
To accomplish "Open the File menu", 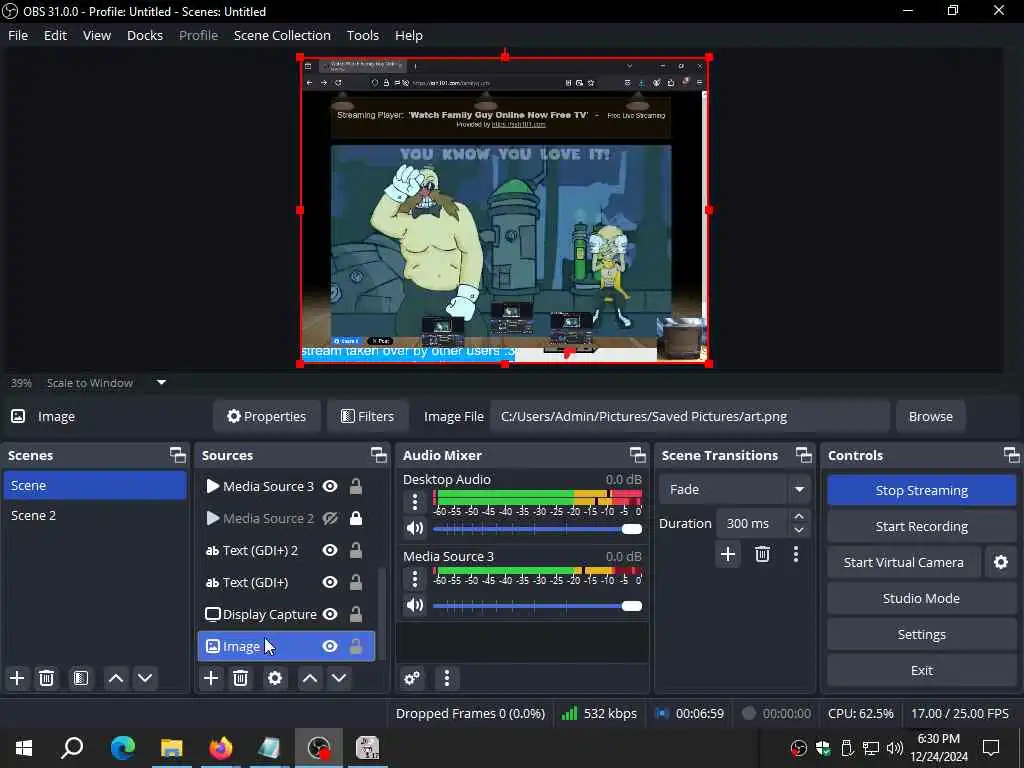I will click(18, 35).
